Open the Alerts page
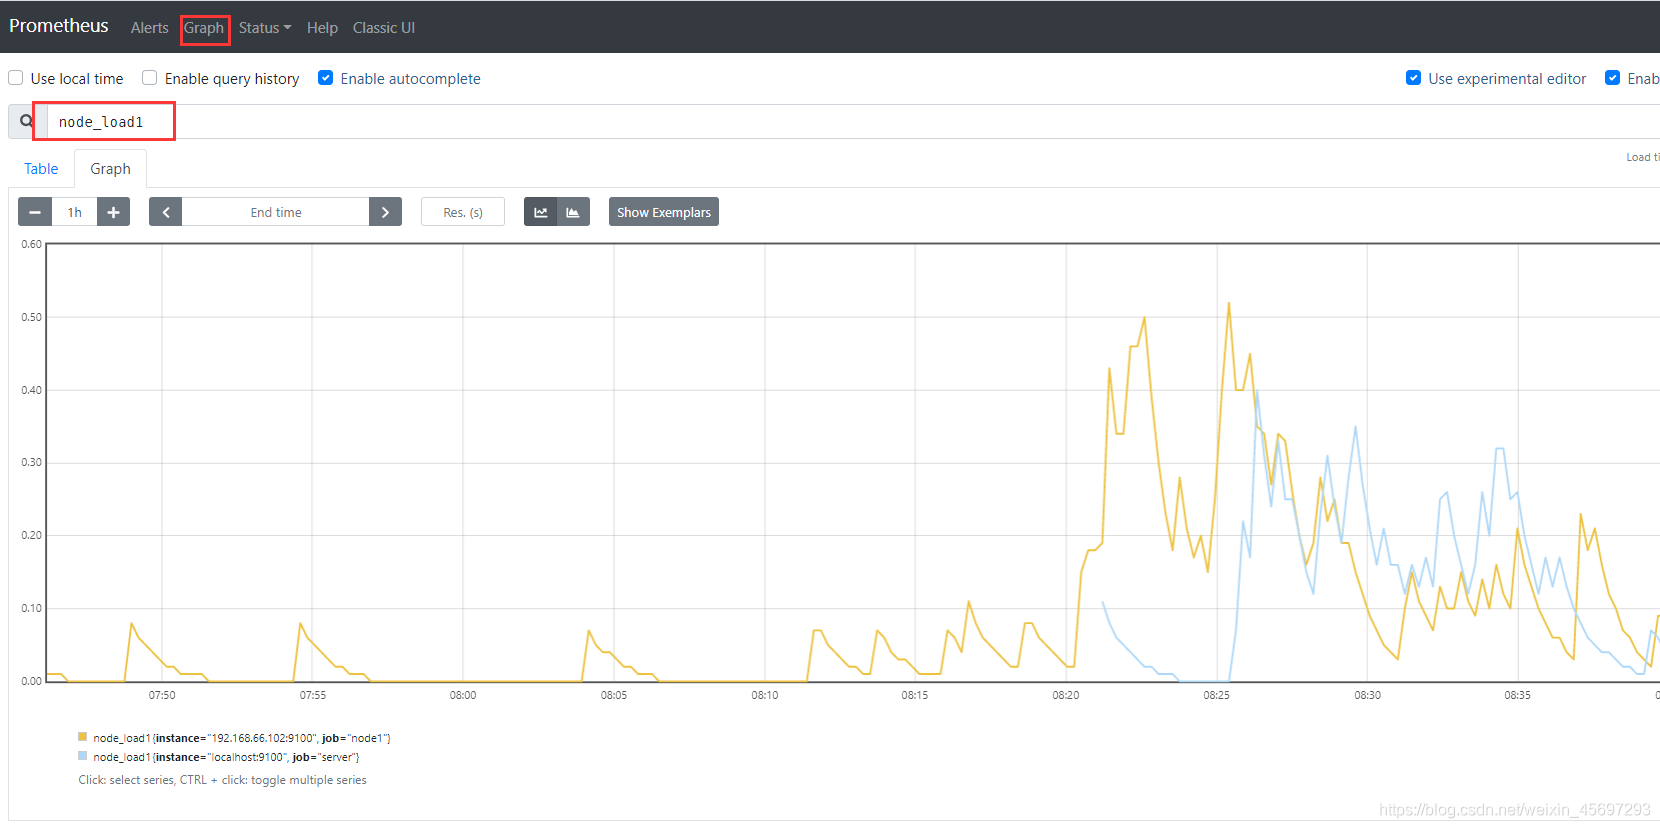This screenshot has width=1660, height=828. [150, 28]
